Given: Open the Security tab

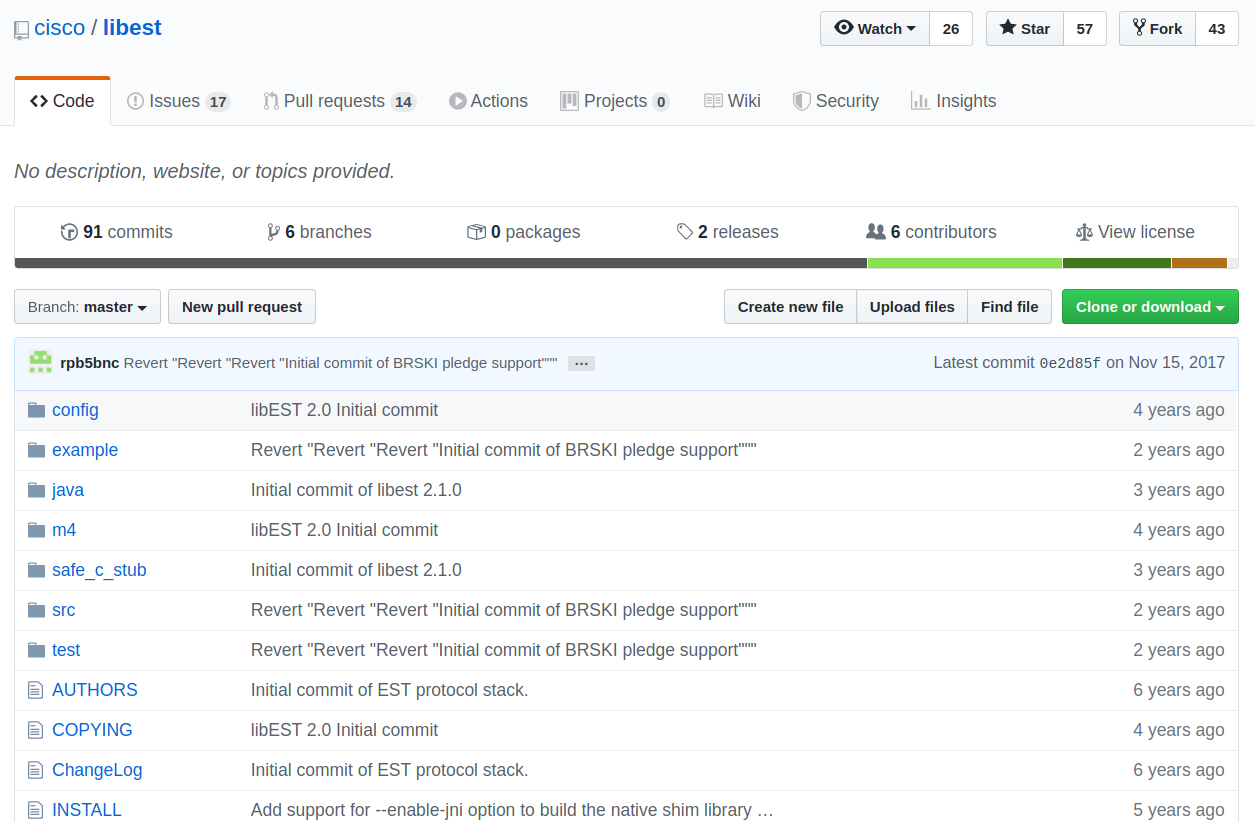Looking at the screenshot, I should click(836, 101).
